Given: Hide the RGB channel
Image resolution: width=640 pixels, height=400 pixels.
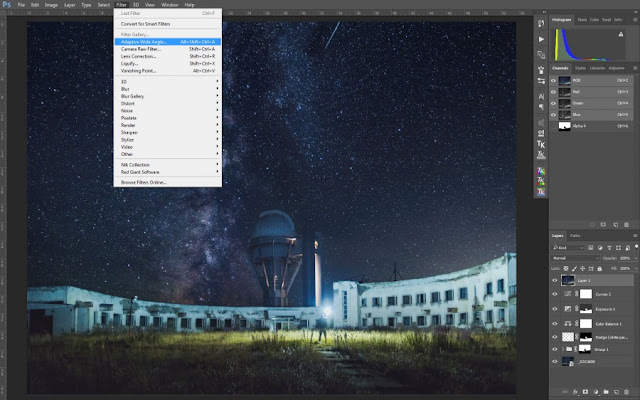Looking at the screenshot, I should tap(553, 80).
